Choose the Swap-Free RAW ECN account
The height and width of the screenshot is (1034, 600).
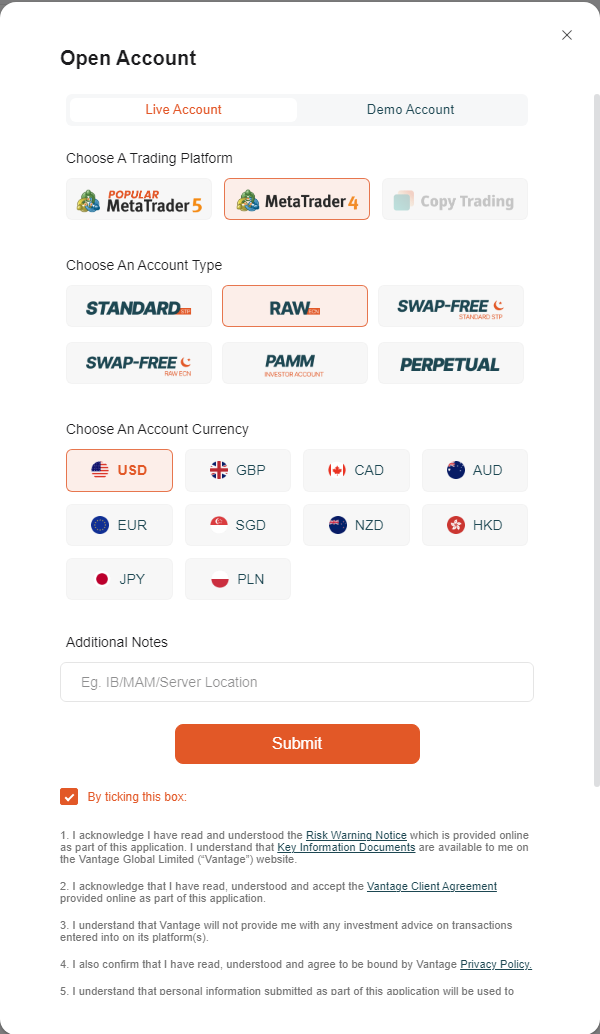coord(139,363)
